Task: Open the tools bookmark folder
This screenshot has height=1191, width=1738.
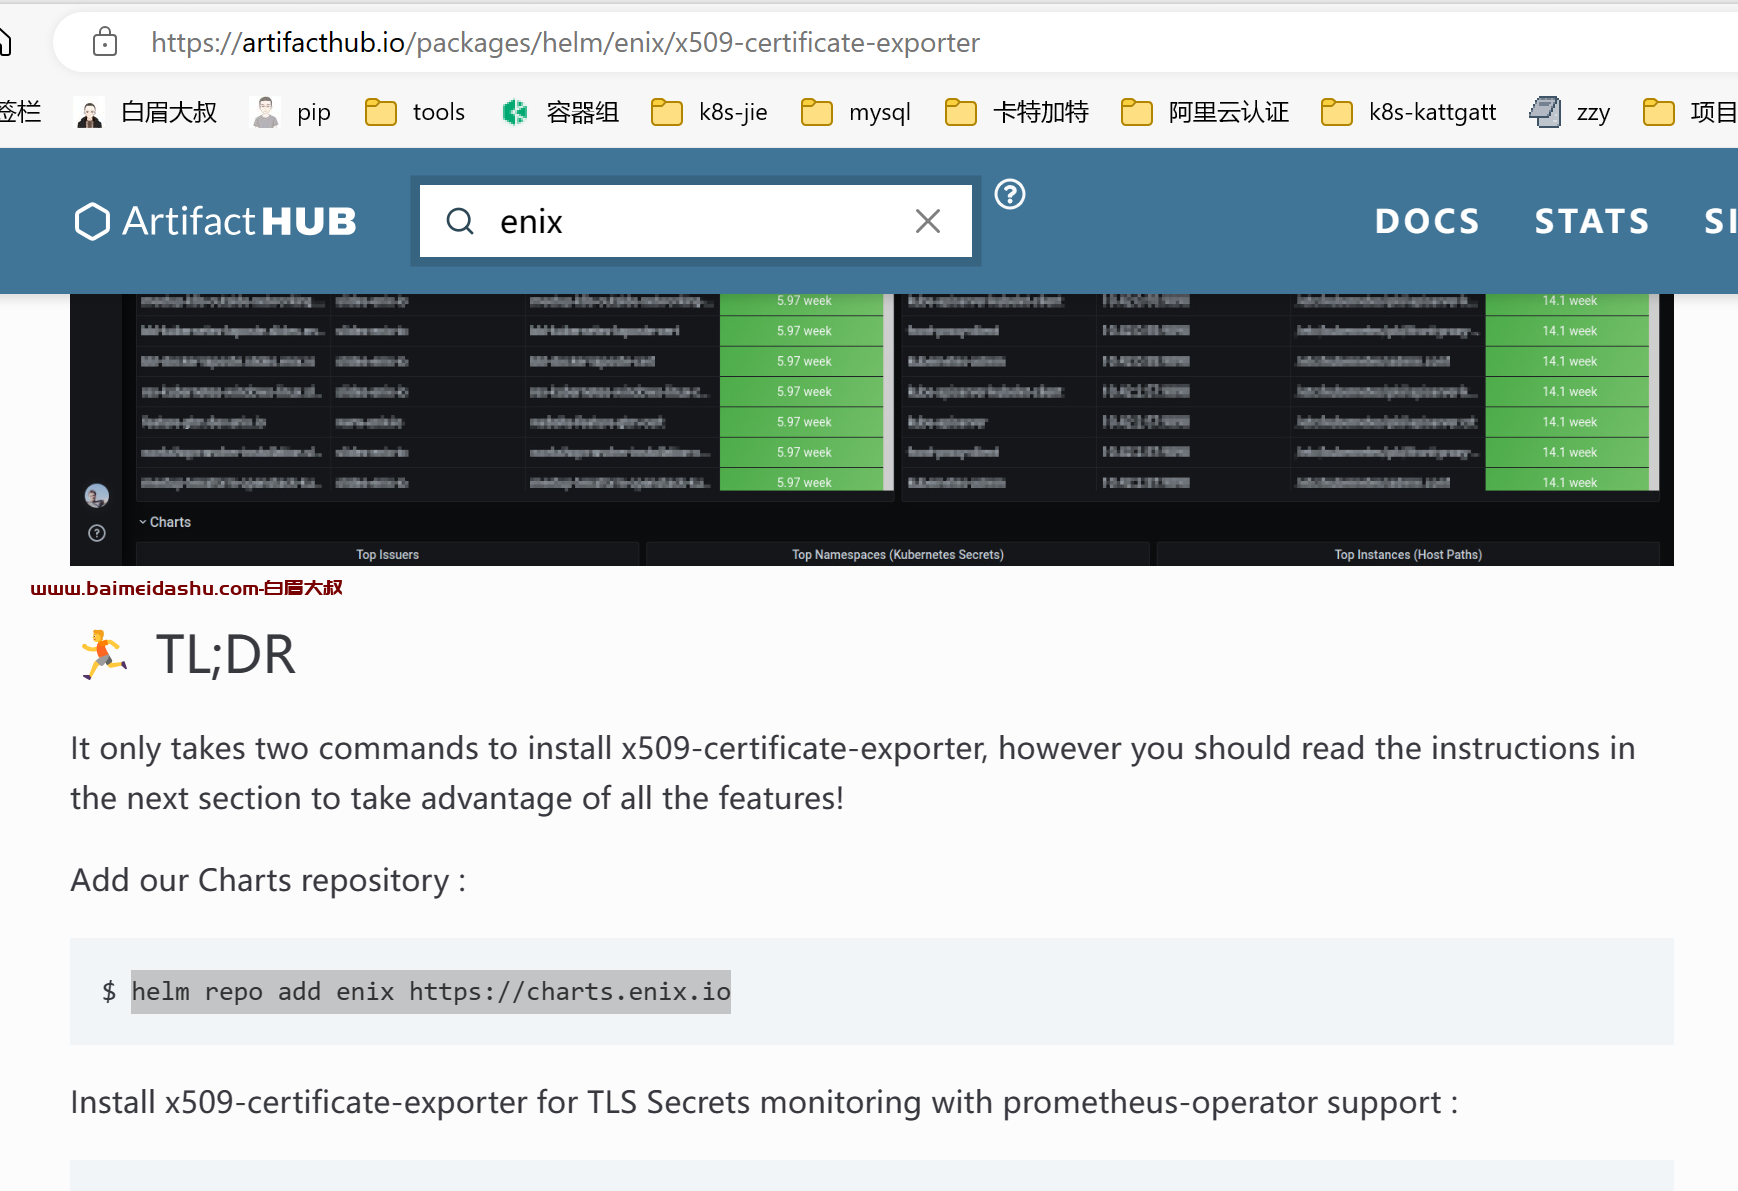Action: click(415, 112)
